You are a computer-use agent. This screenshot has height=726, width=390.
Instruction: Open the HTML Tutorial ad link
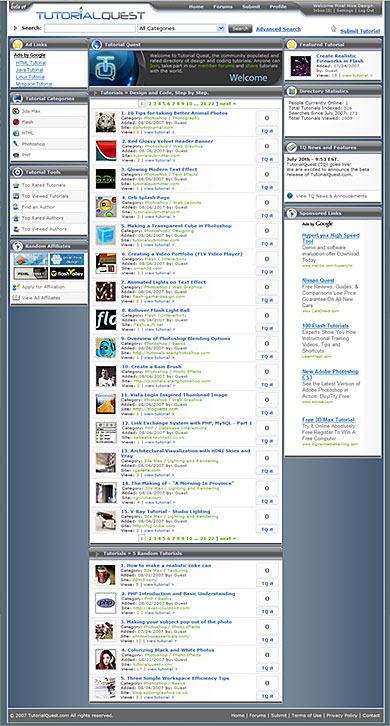(x=31, y=63)
